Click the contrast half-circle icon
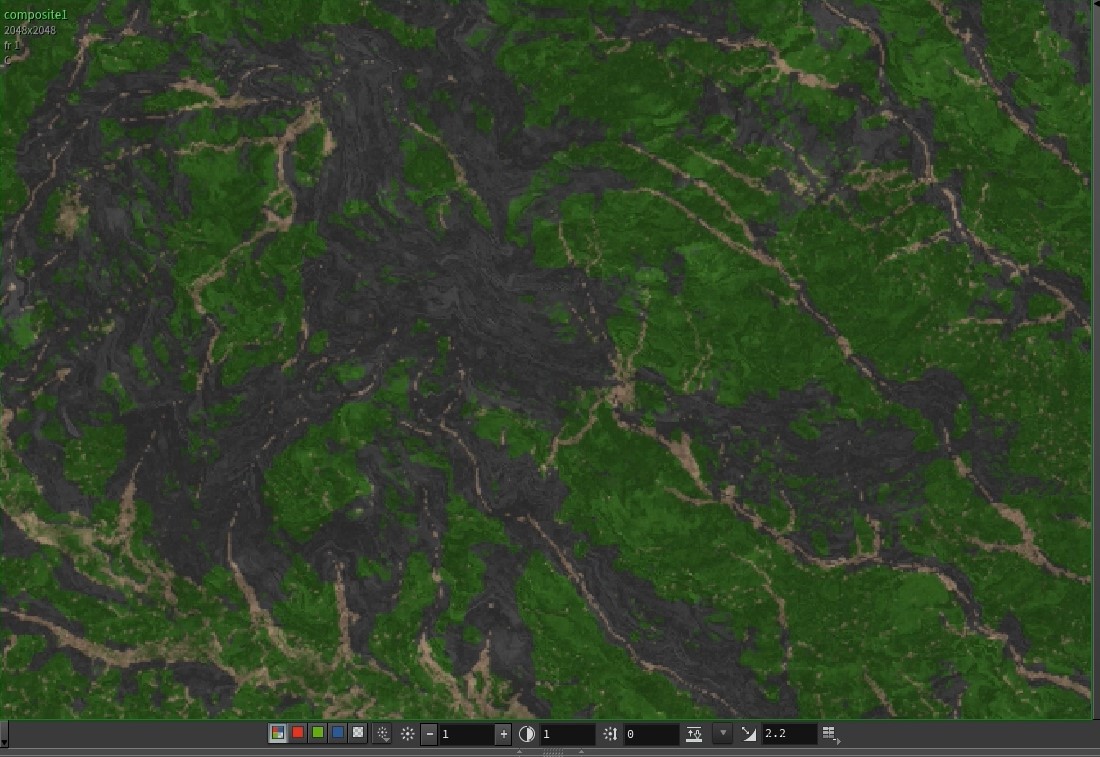 (526, 734)
